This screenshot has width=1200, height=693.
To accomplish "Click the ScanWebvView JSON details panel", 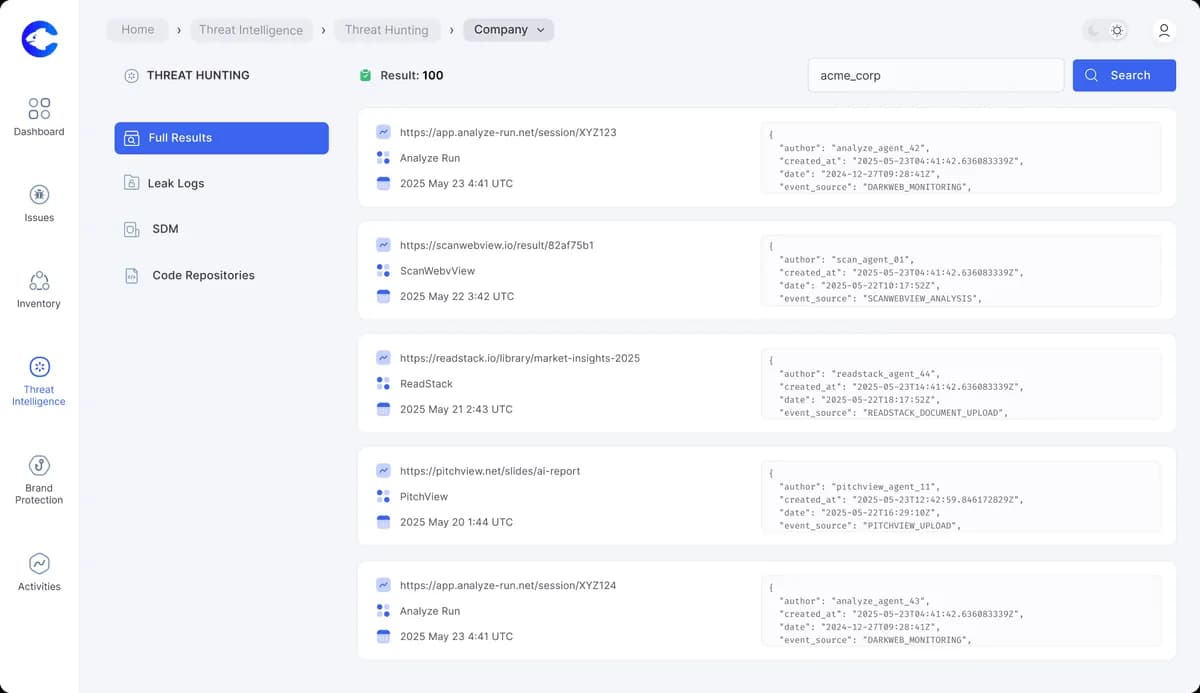I will [x=960, y=271].
